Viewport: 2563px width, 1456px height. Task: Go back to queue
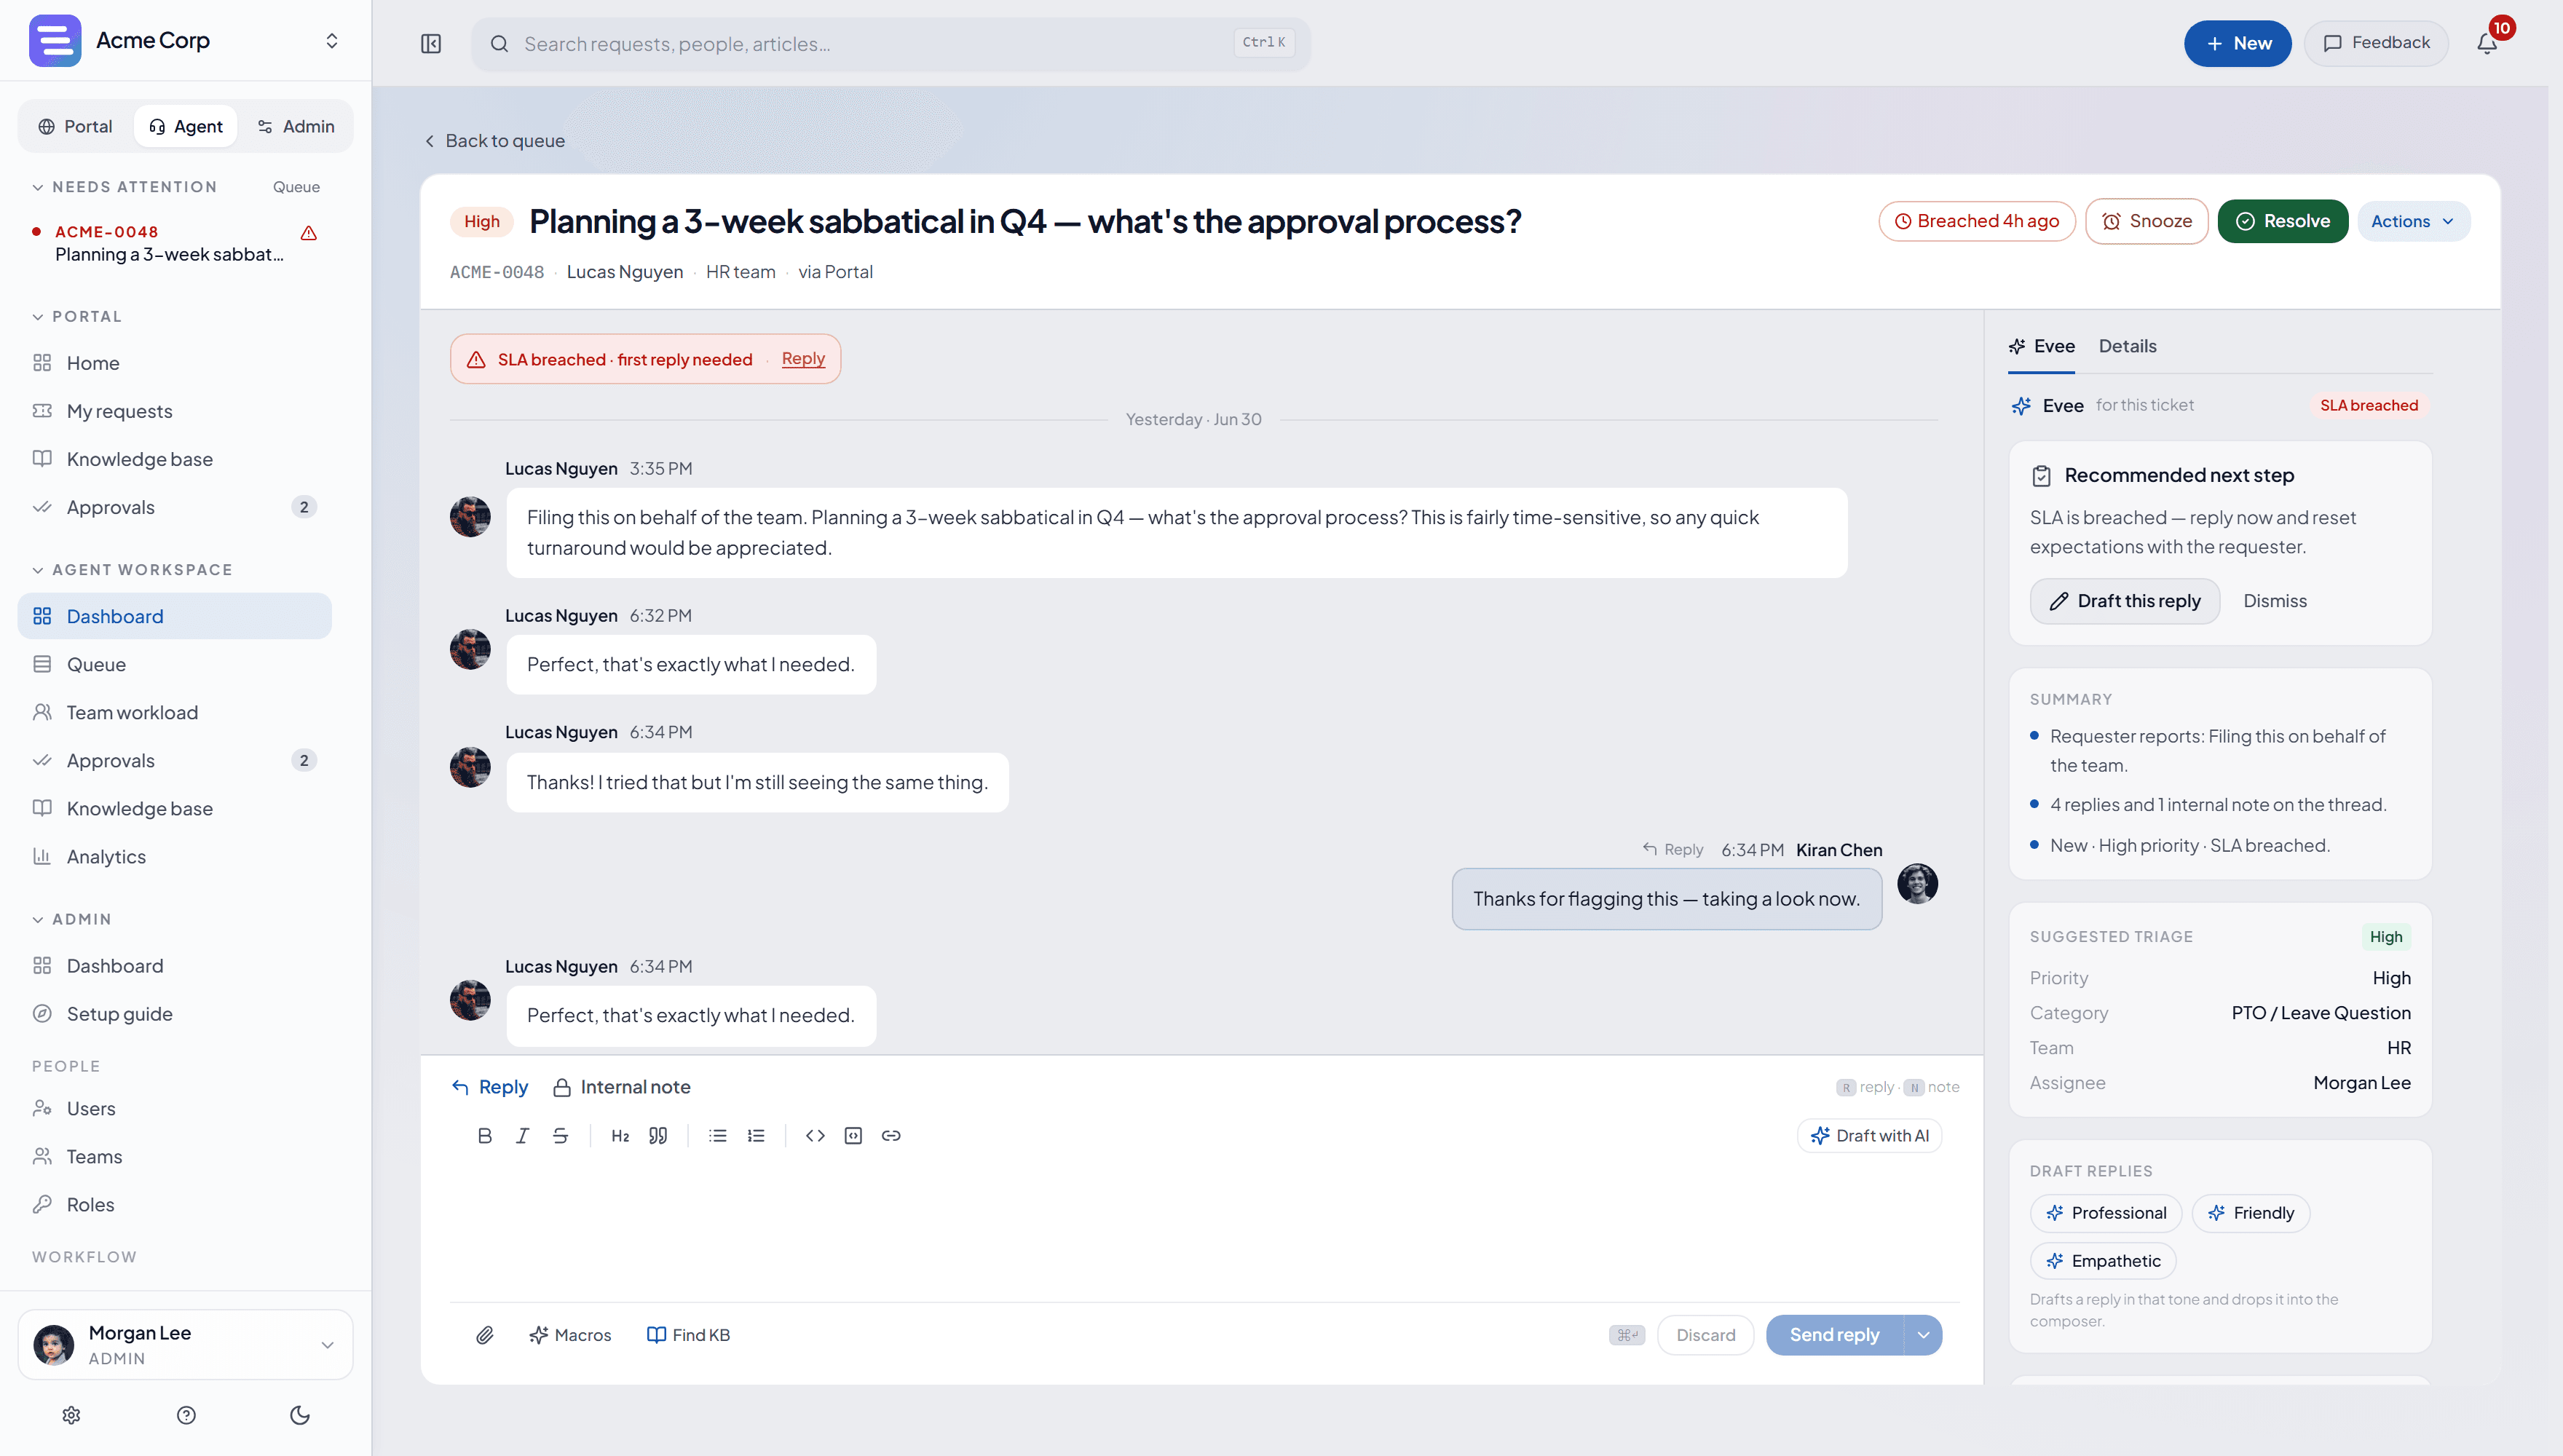click(x=495, y=141)
